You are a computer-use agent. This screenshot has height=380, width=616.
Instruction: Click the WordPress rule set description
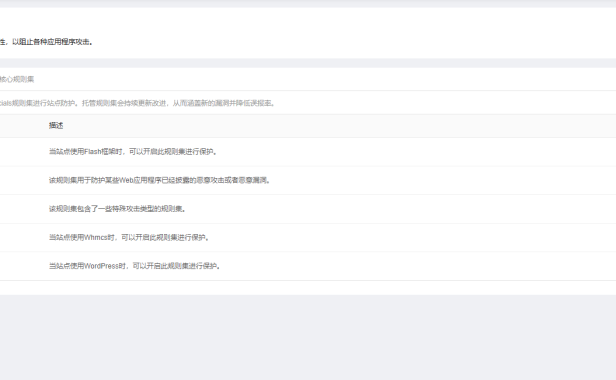click(135, 266)
